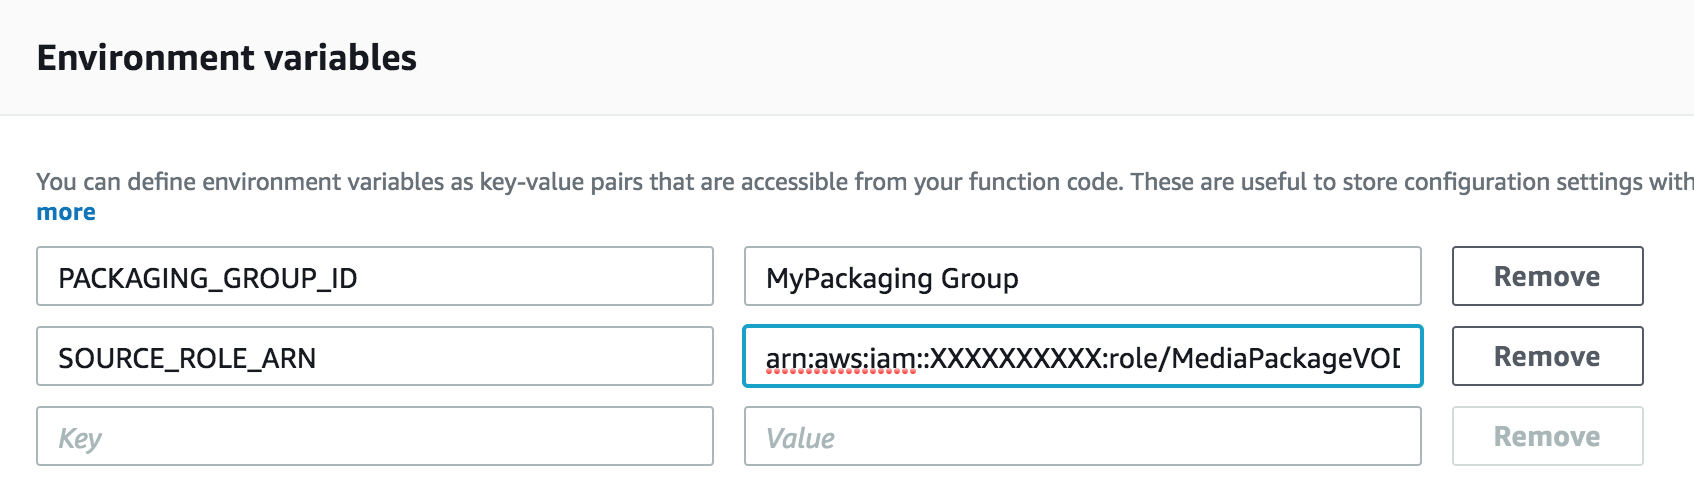Viewport: 1694px width, 502px height.
Task: Click the empty Key placeholder field
Action: (x=375, y=436)
